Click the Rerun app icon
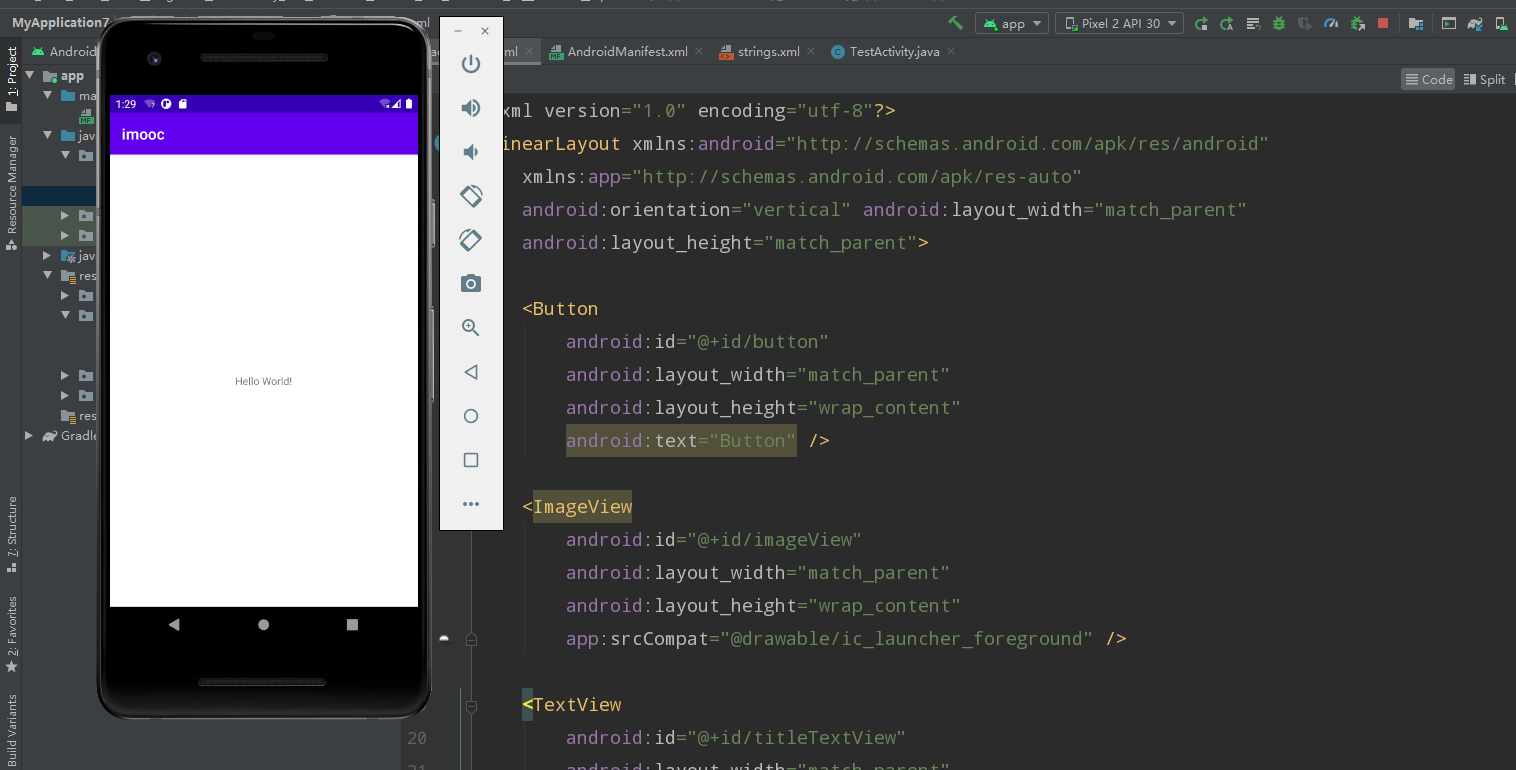Viewport: 1516px width, 770px height. tap(1201, 23)
